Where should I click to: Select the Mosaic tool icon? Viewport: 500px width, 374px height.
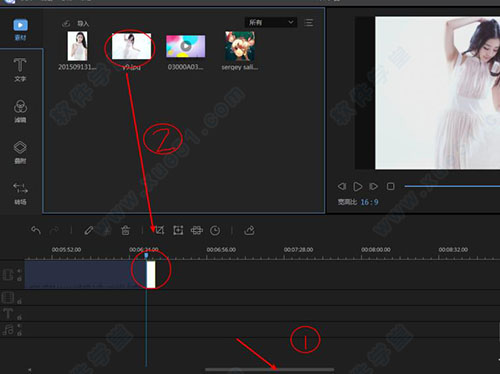pos(197,230)
